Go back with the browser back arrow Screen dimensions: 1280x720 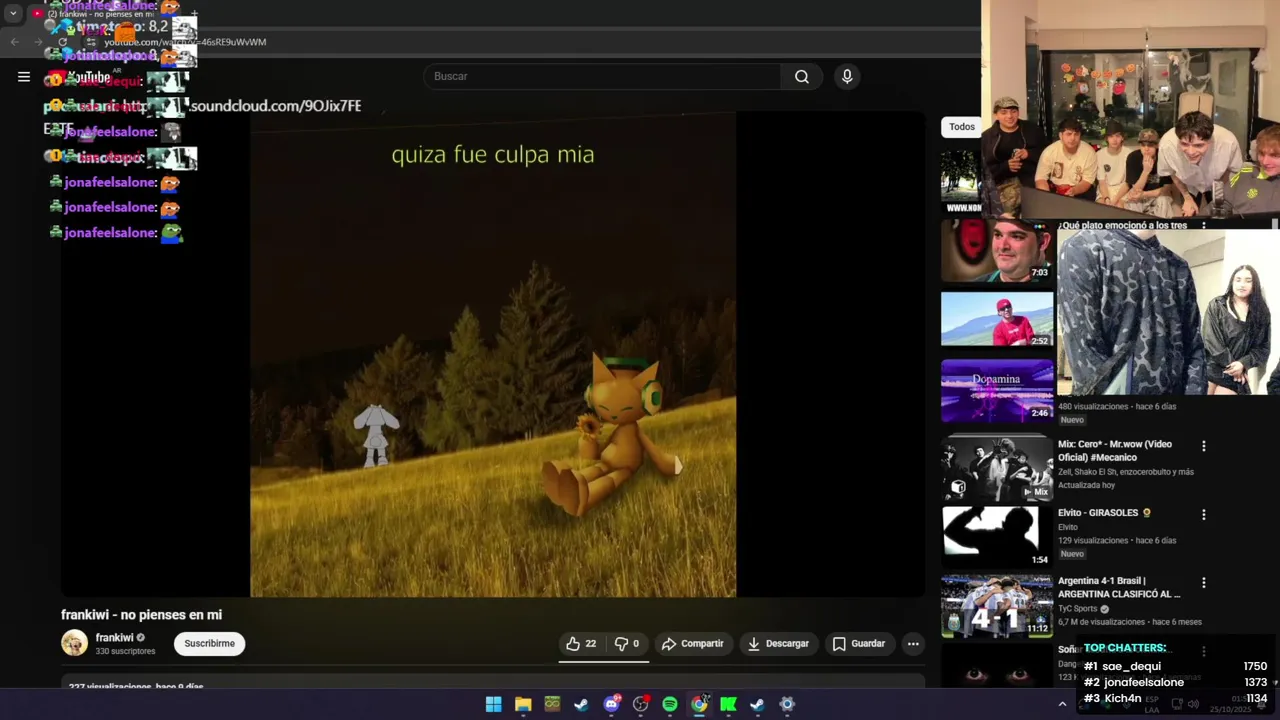click(14, 42)
